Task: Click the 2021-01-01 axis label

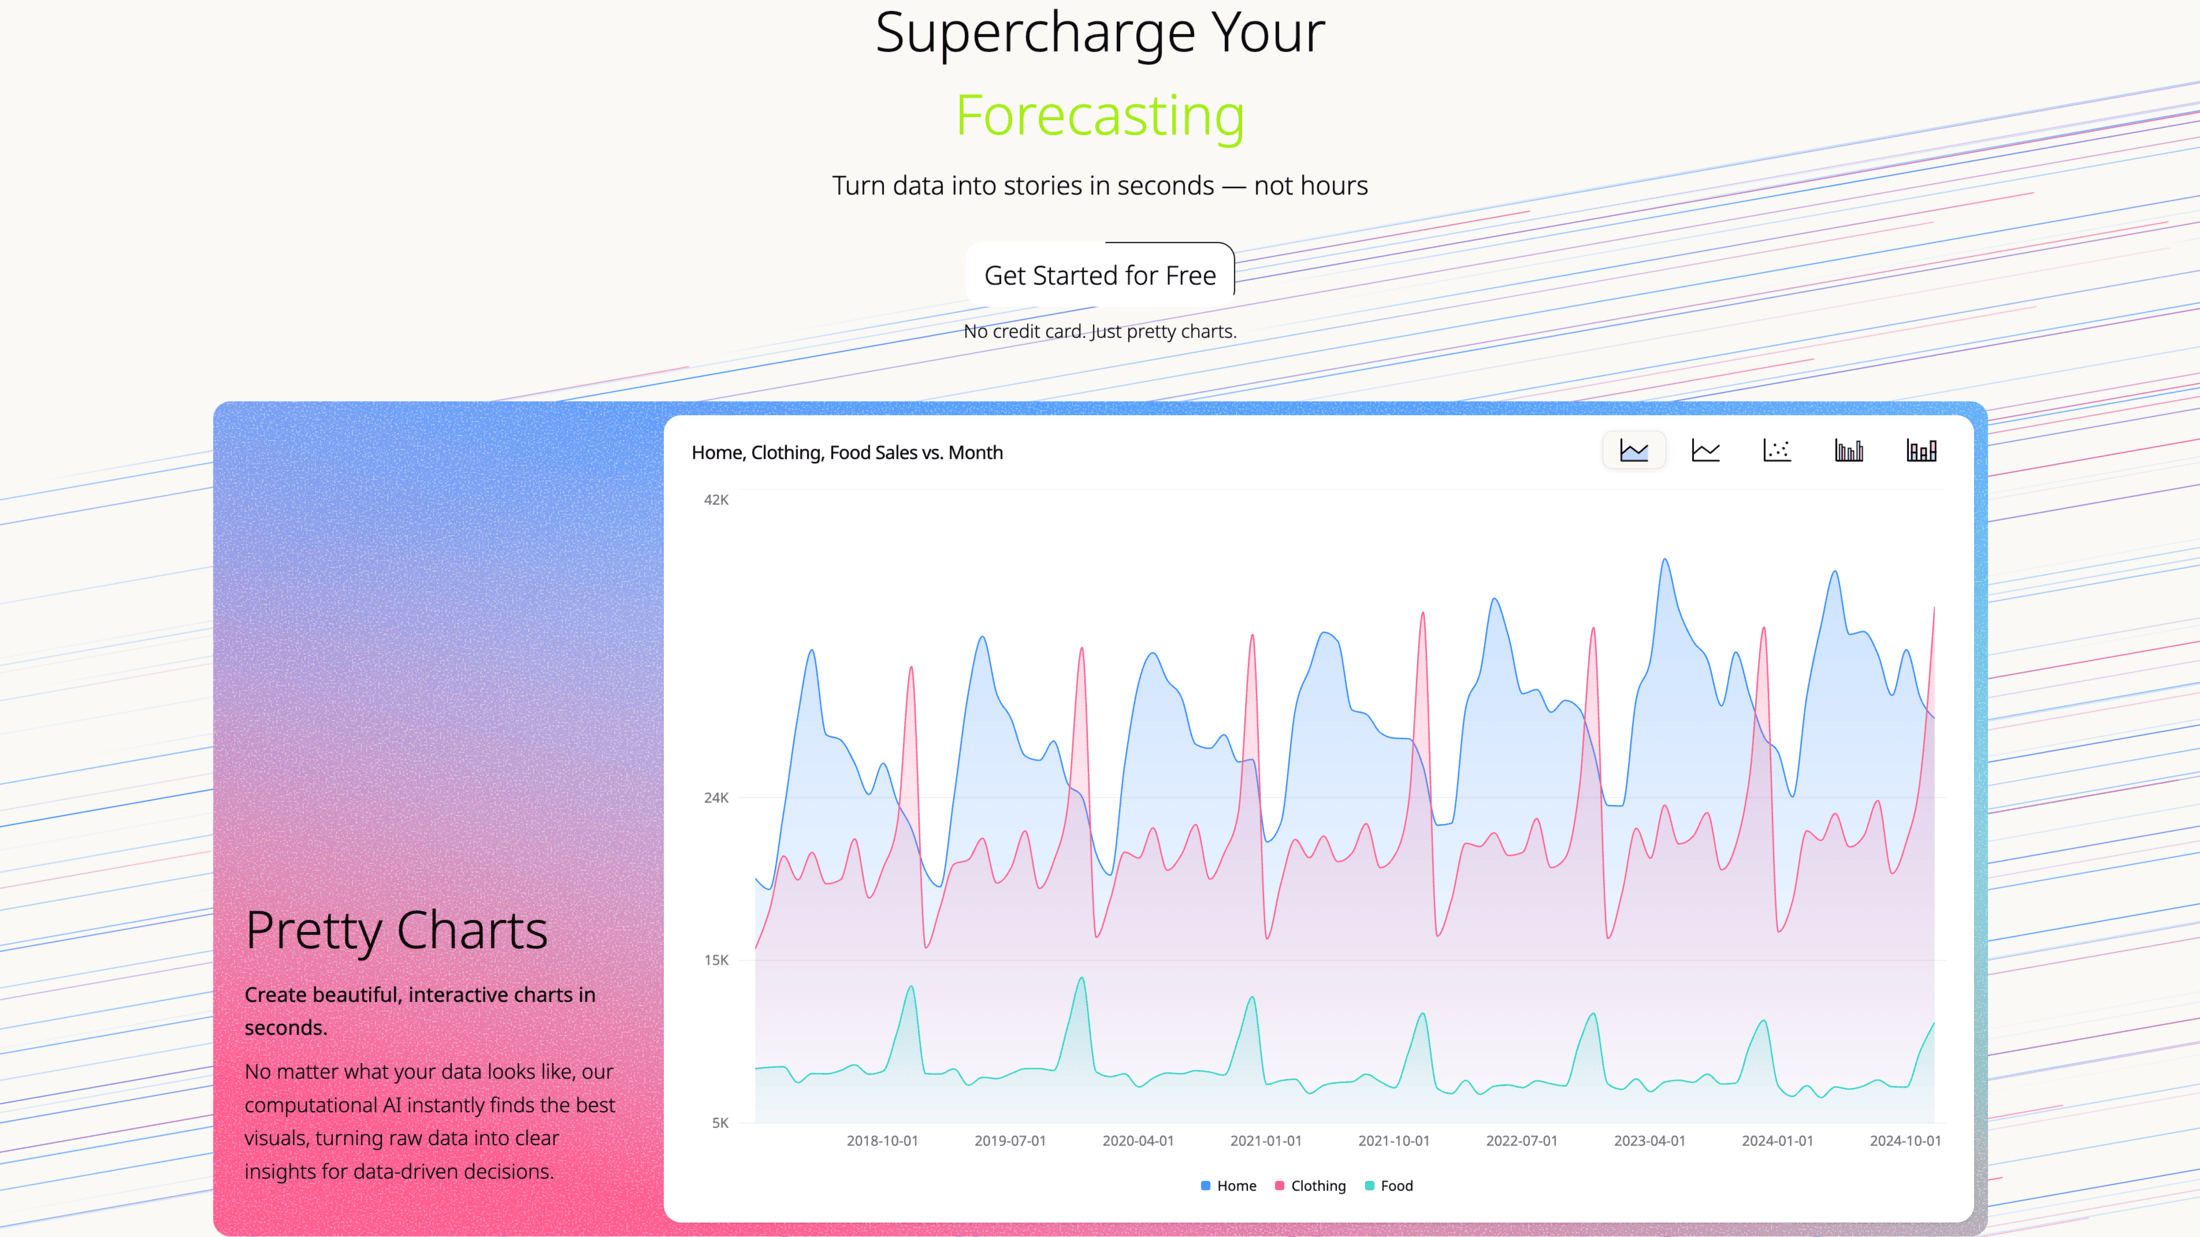Action: point(1267,1140)
